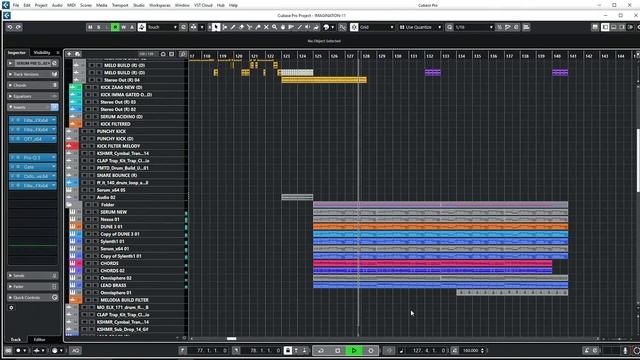Viewport: 640px width, 360px height.
Task: Open the Project menu
Action: 41,5
